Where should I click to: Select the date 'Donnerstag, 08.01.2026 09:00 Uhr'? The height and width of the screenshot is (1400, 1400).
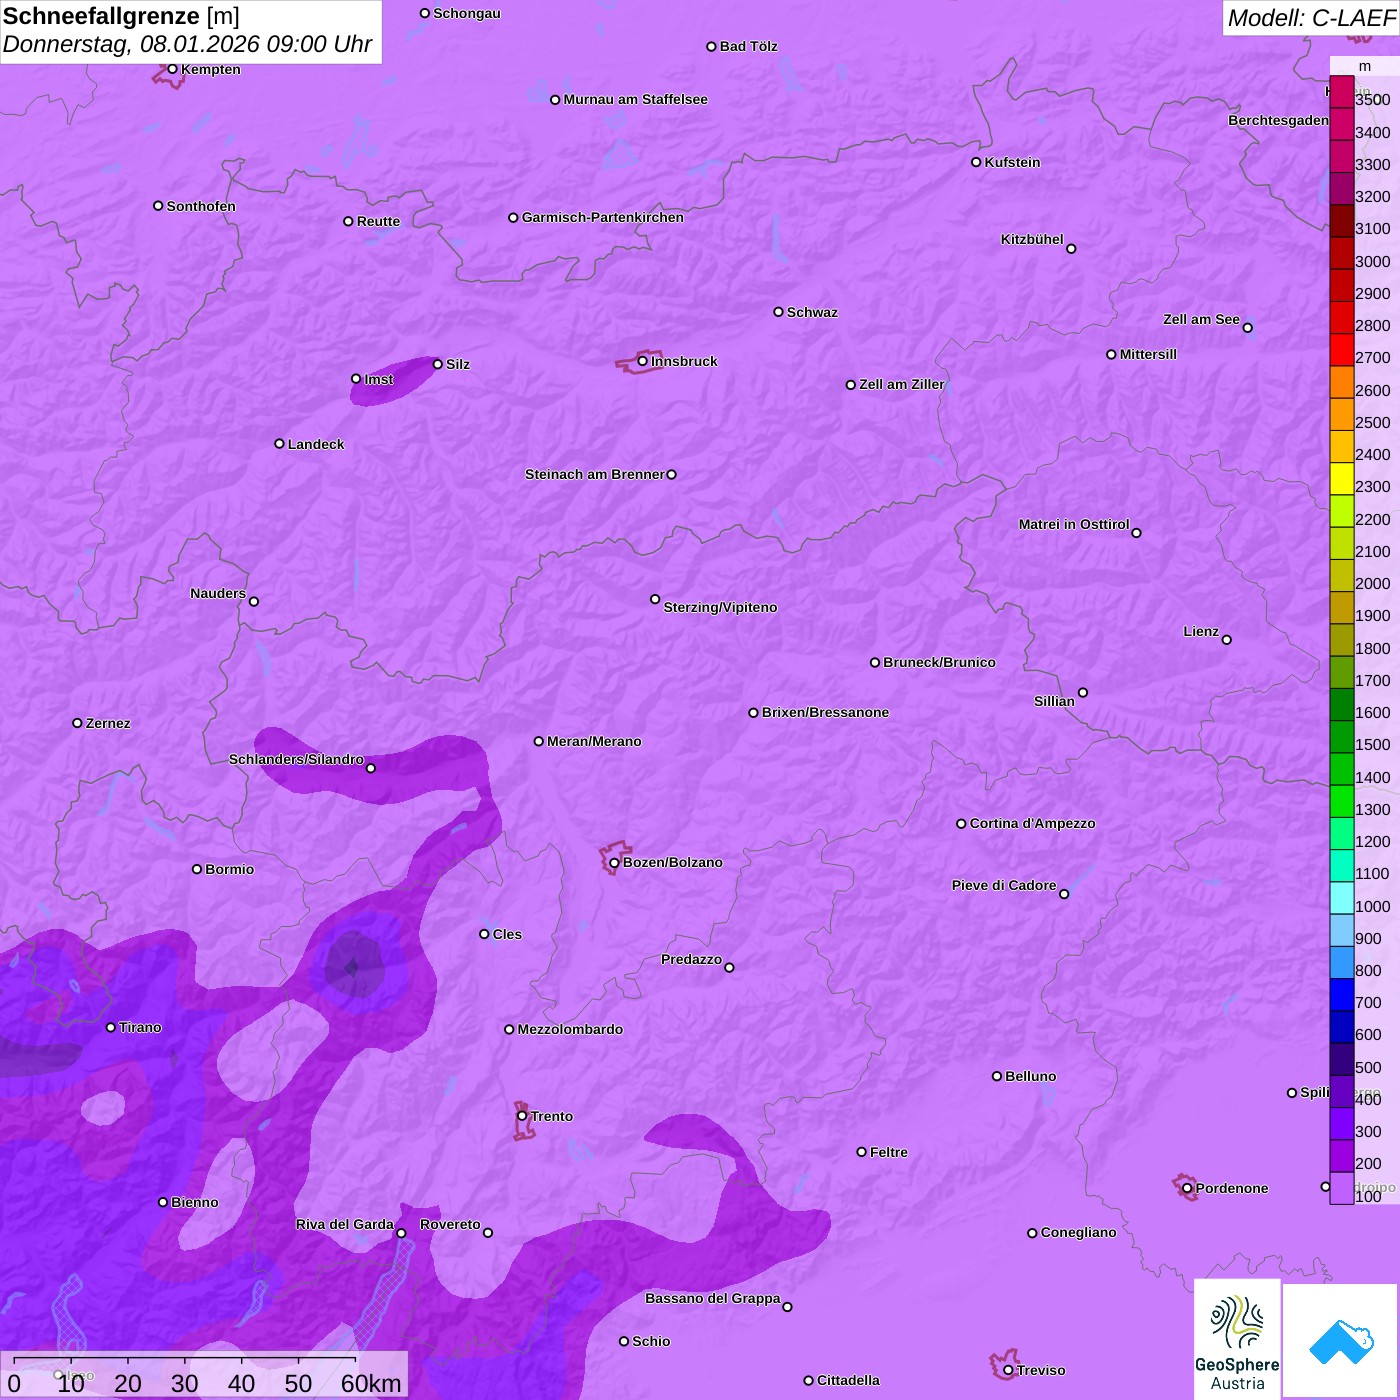tap(187, 44)
